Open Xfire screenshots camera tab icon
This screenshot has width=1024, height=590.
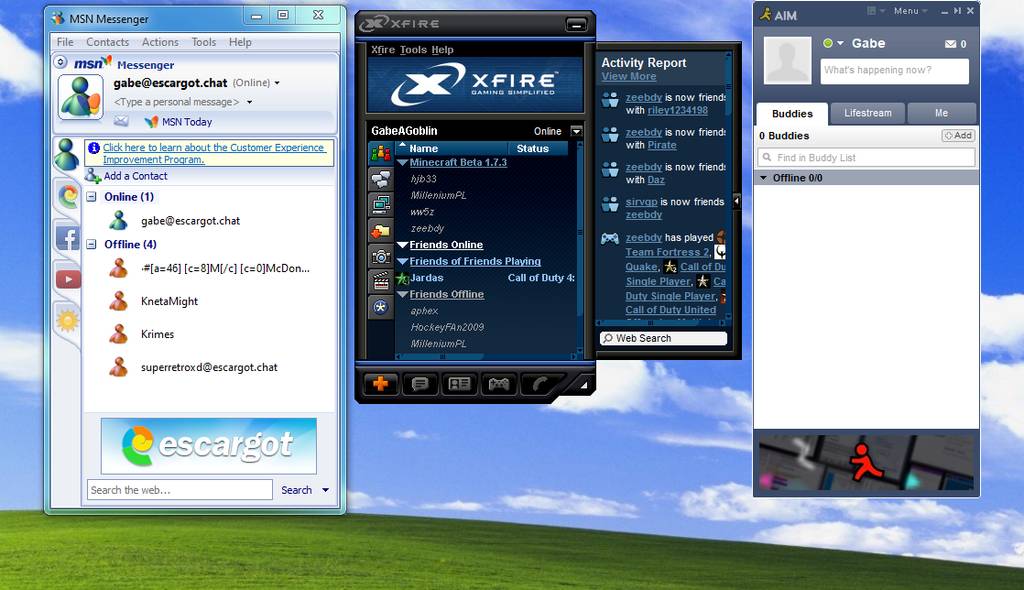click(381, 256)
